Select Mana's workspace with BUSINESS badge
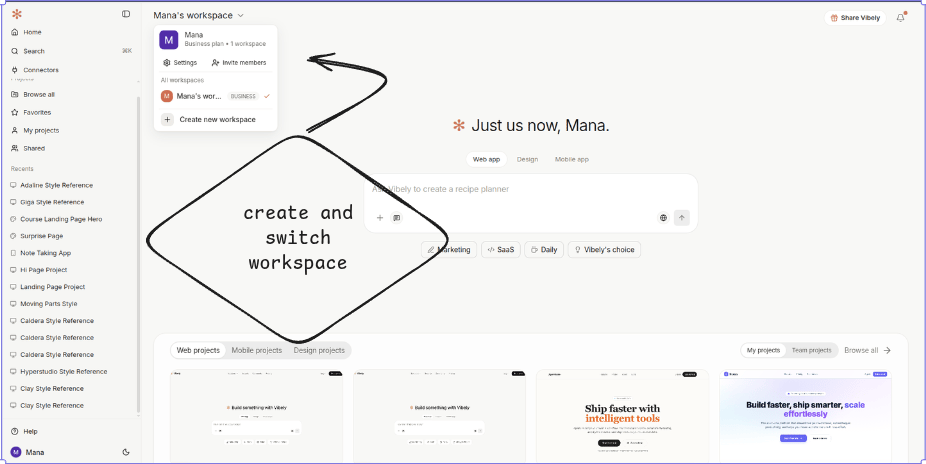 [x=216, y=96]
